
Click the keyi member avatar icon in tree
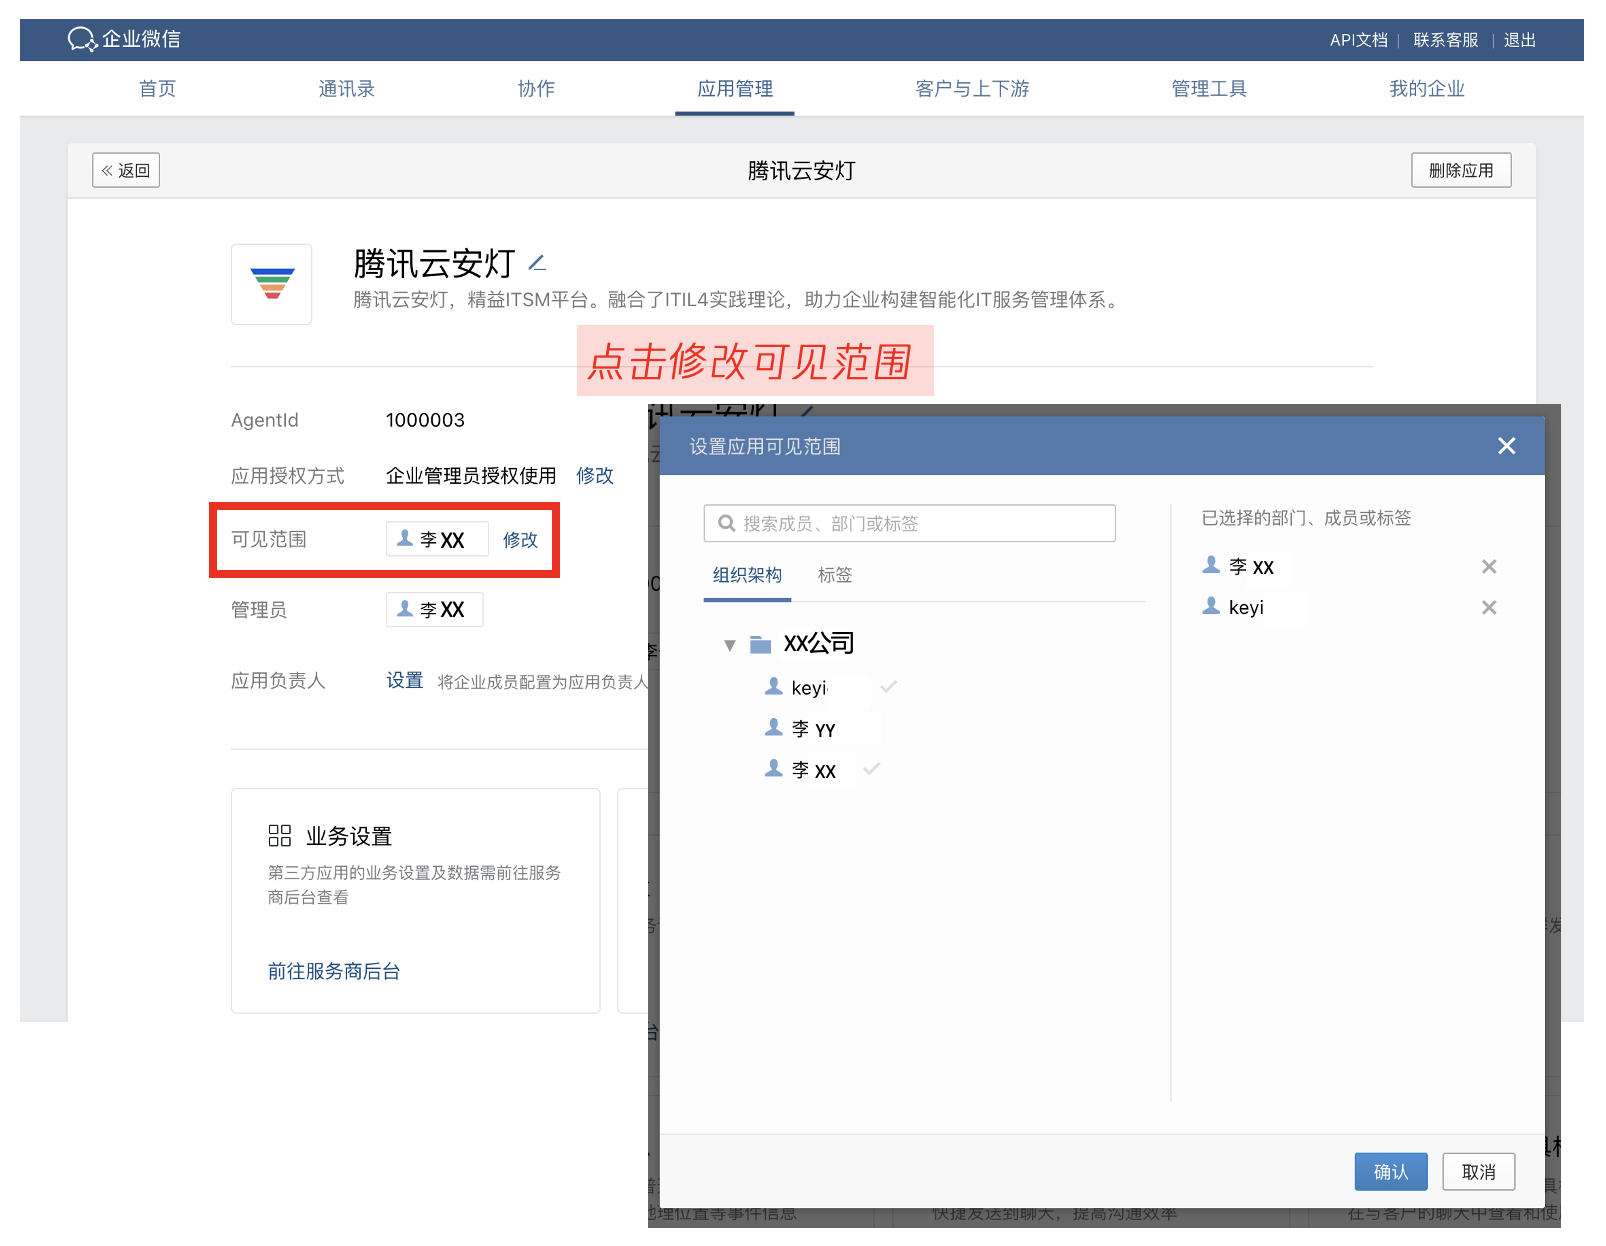point(774,686)
